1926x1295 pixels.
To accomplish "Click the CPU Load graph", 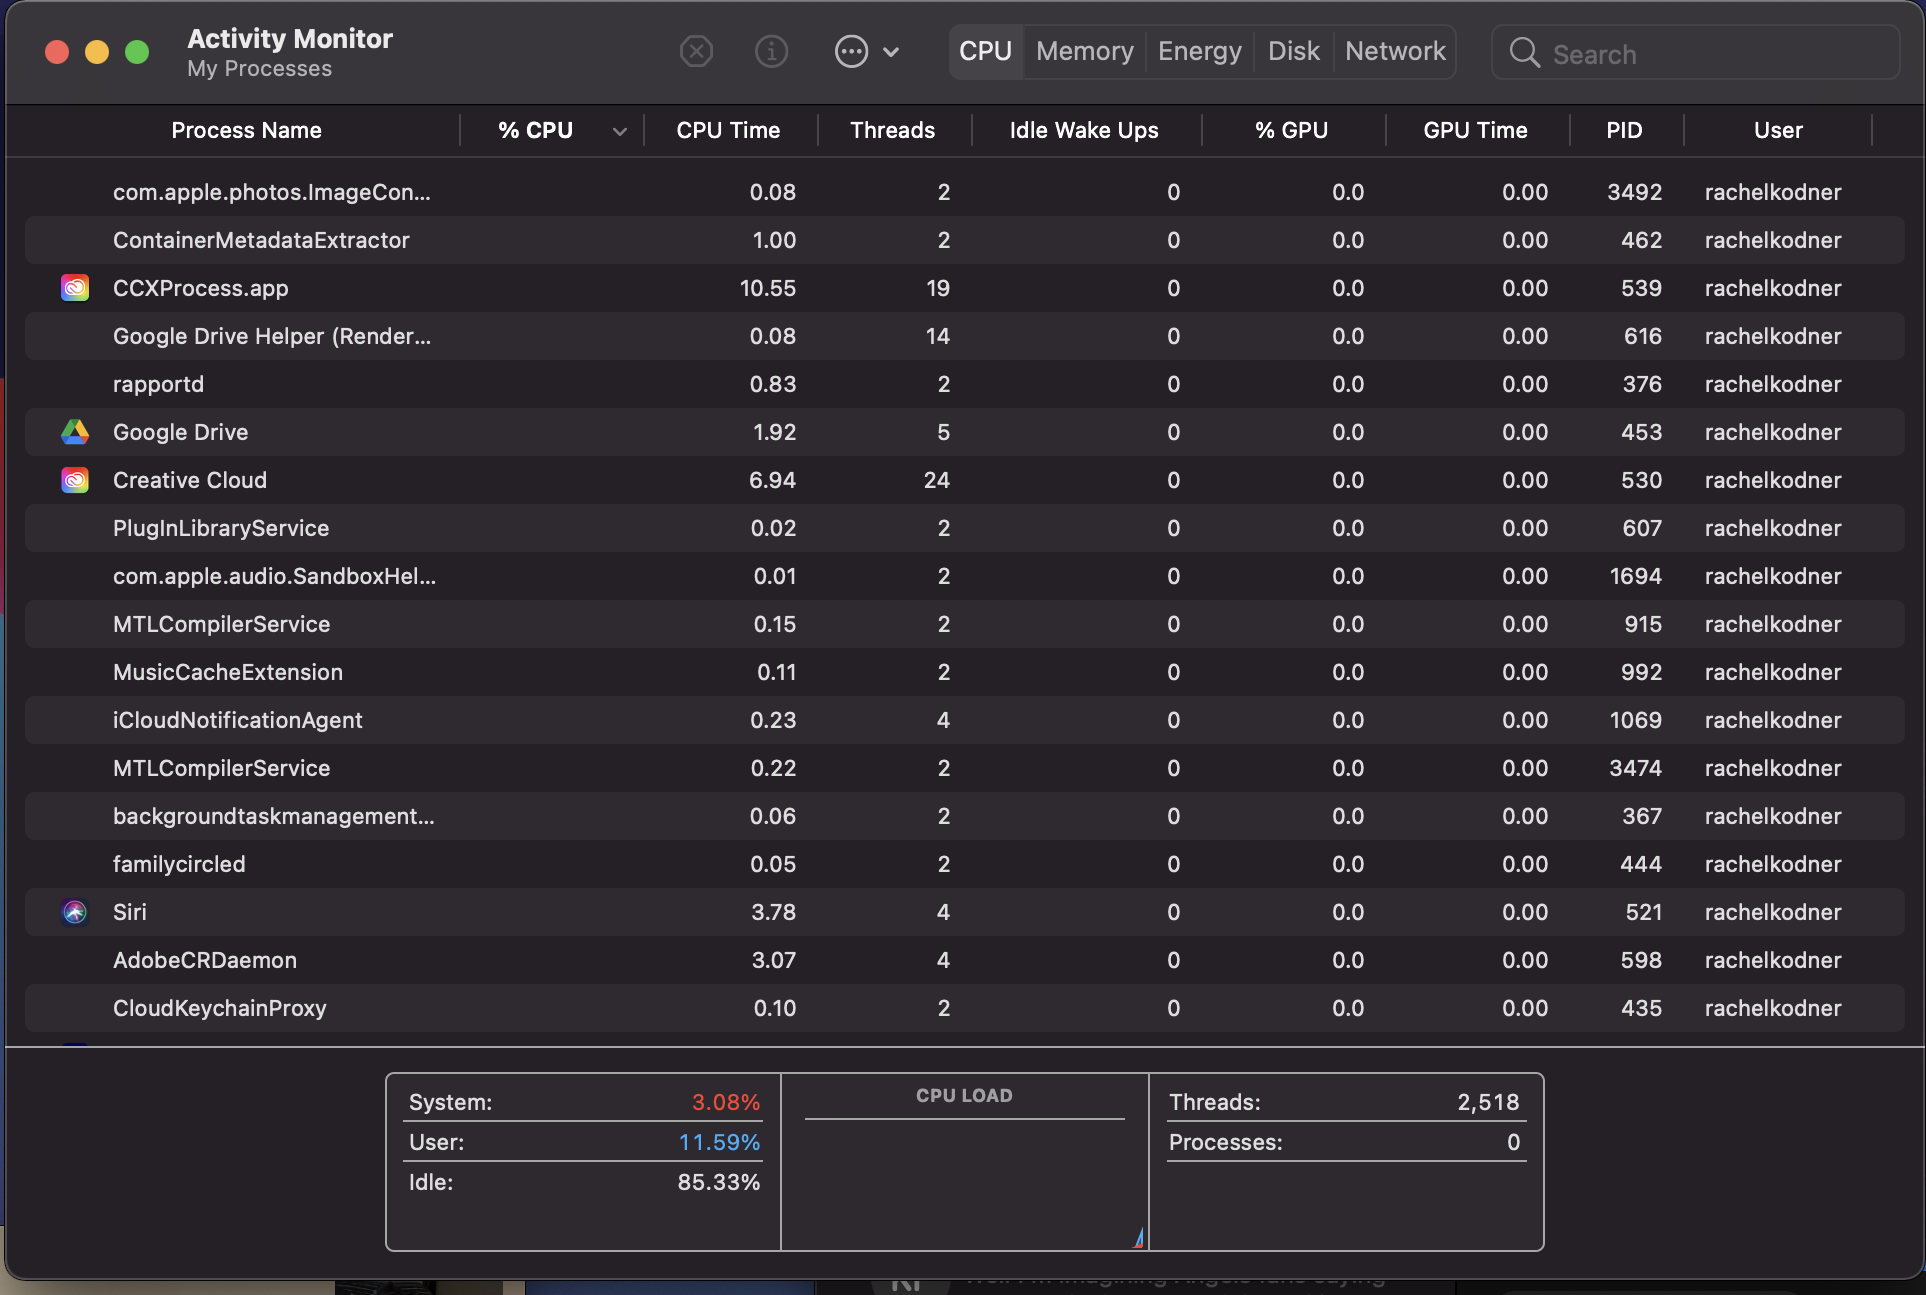I will [964, 1180].
